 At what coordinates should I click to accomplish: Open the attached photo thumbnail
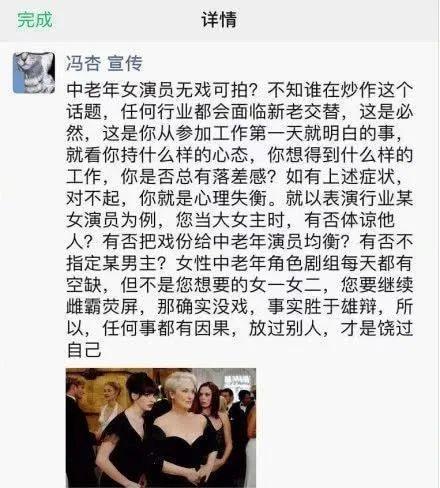tap(161, 428)
